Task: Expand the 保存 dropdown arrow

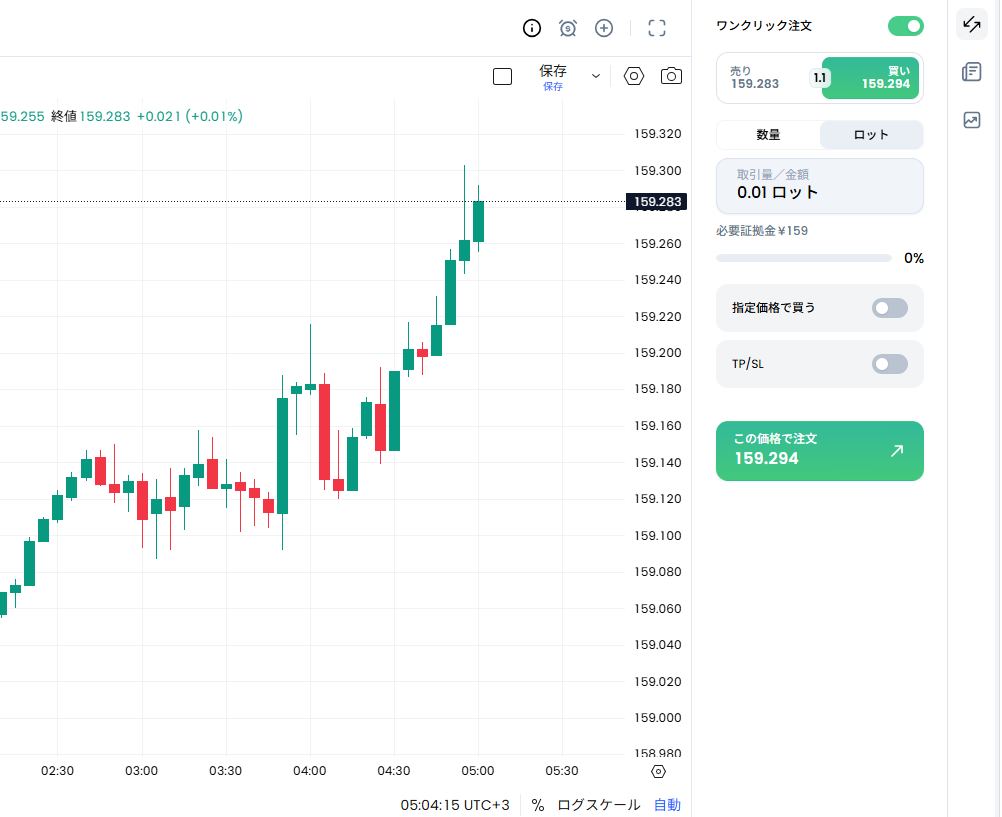Action: point(596,76)
